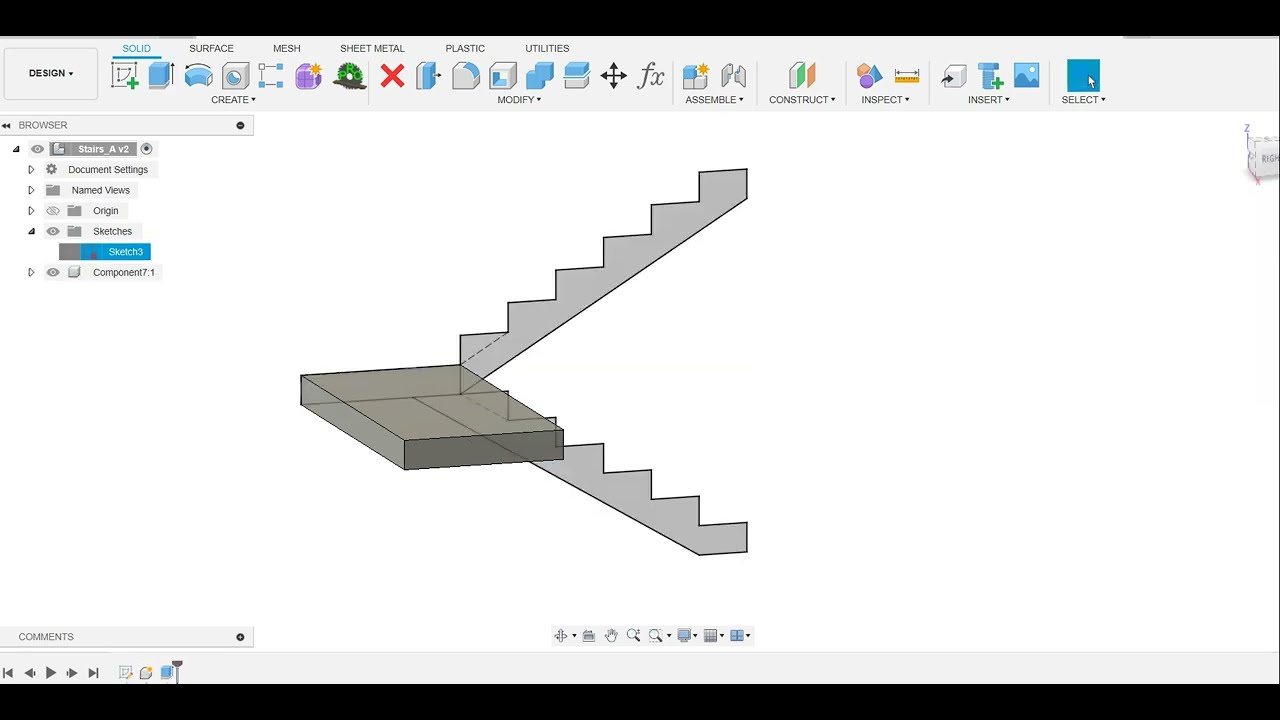The width and height of the screenshot is (1280, 720).
Task: Open the Insert dropdown menu
Action: coord(989,100)
